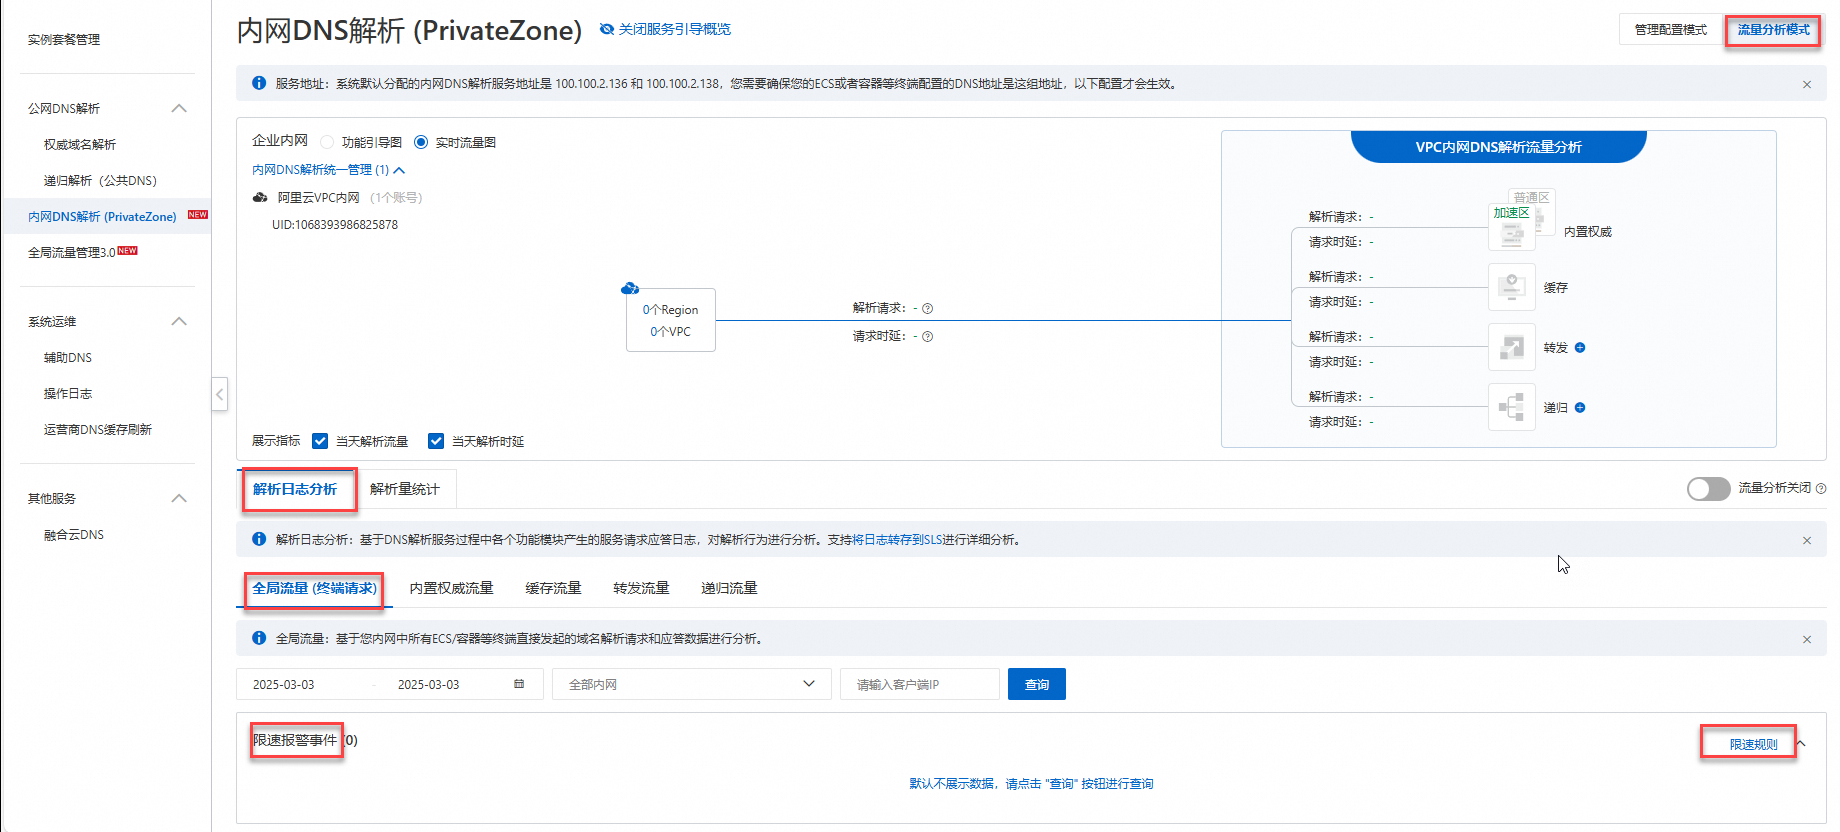Screen dimensions: 1840x832
Task: Open 辅助DNS in the sidebar
Action: pos(68,358)
